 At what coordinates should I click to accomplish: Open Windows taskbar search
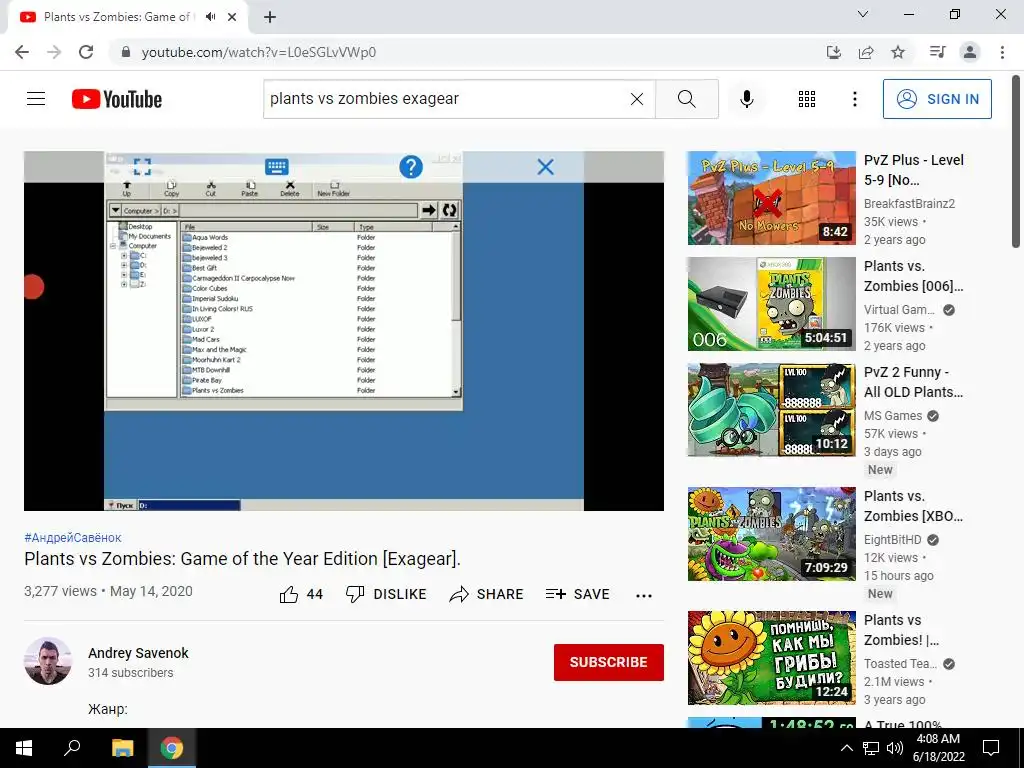[x=72, y=748]
